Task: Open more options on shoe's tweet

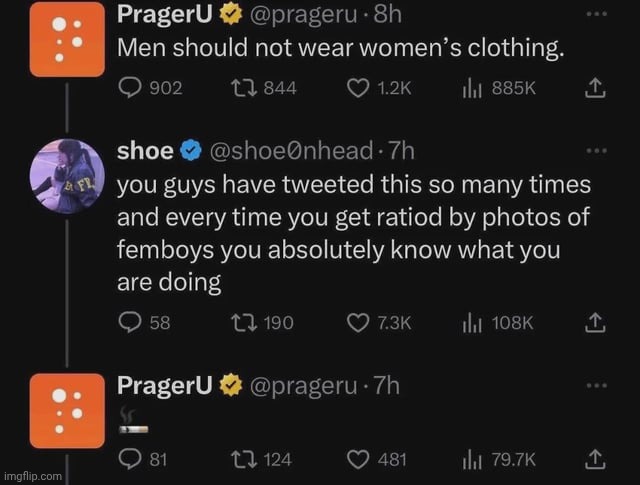Action: coord(597,151)
